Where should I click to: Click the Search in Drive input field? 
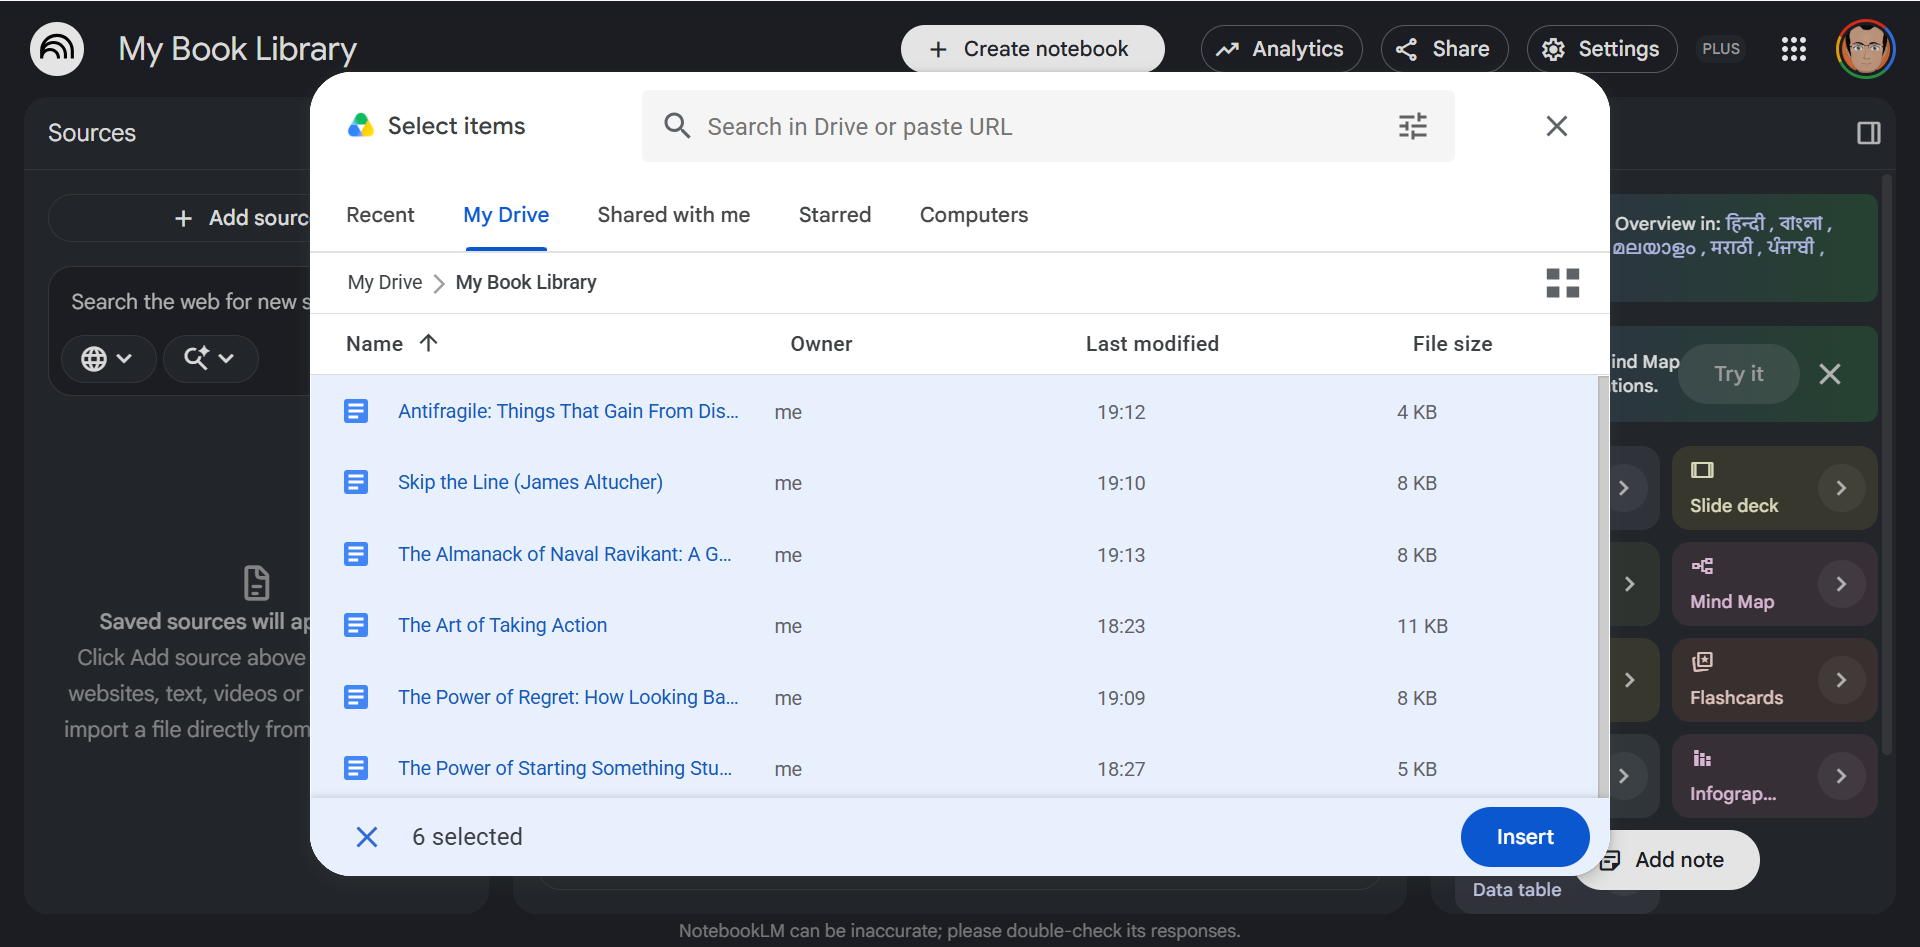tap(1048, 126)
